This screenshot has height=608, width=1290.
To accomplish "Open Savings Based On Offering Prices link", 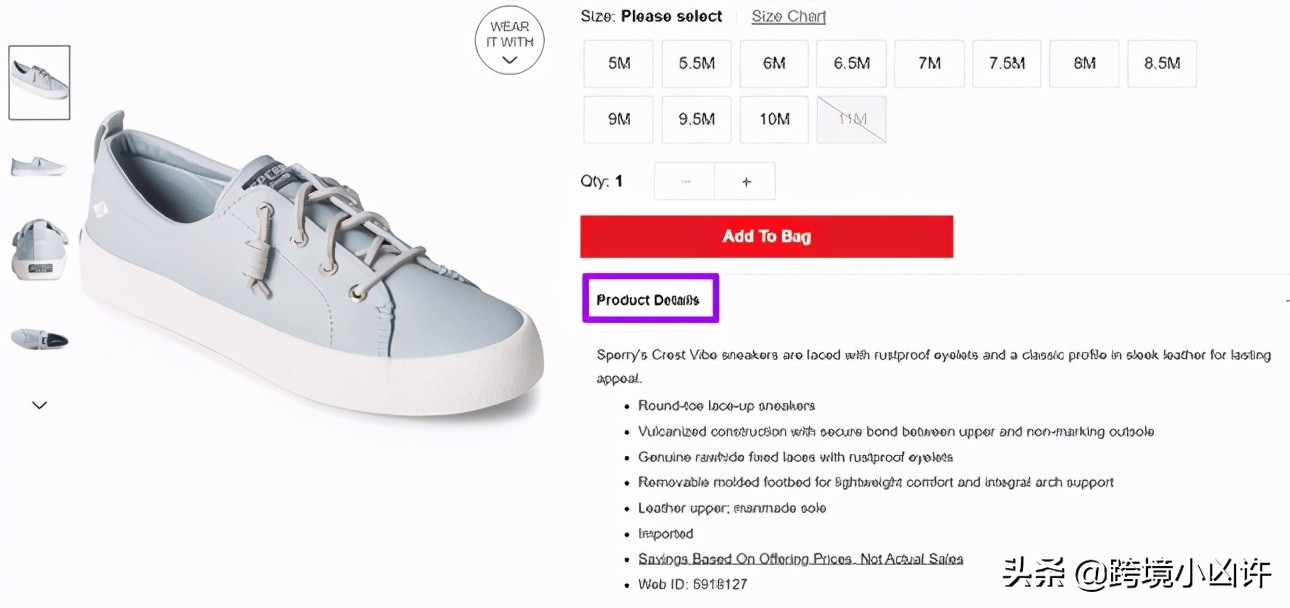I will 800,559.
